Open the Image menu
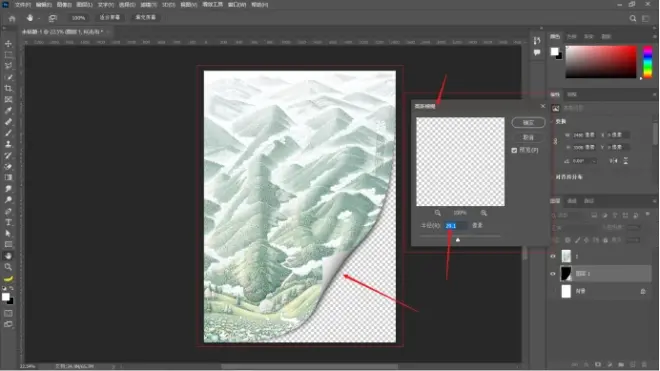This screenshot has height=371, width=660. pos(64,5)
